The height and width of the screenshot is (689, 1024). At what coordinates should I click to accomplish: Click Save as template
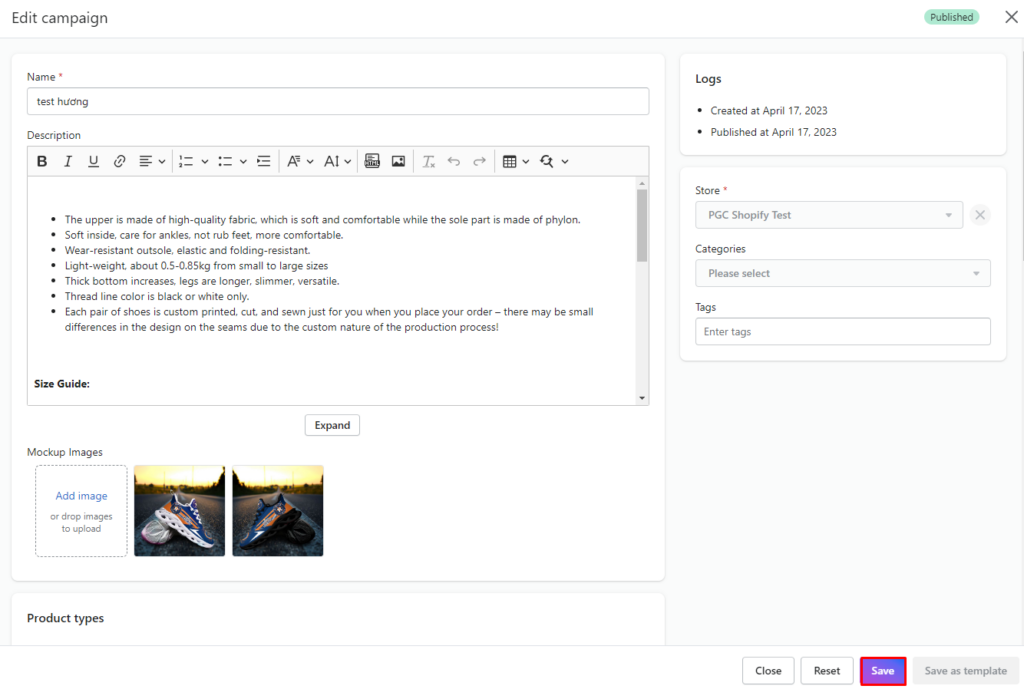(965, 671)
